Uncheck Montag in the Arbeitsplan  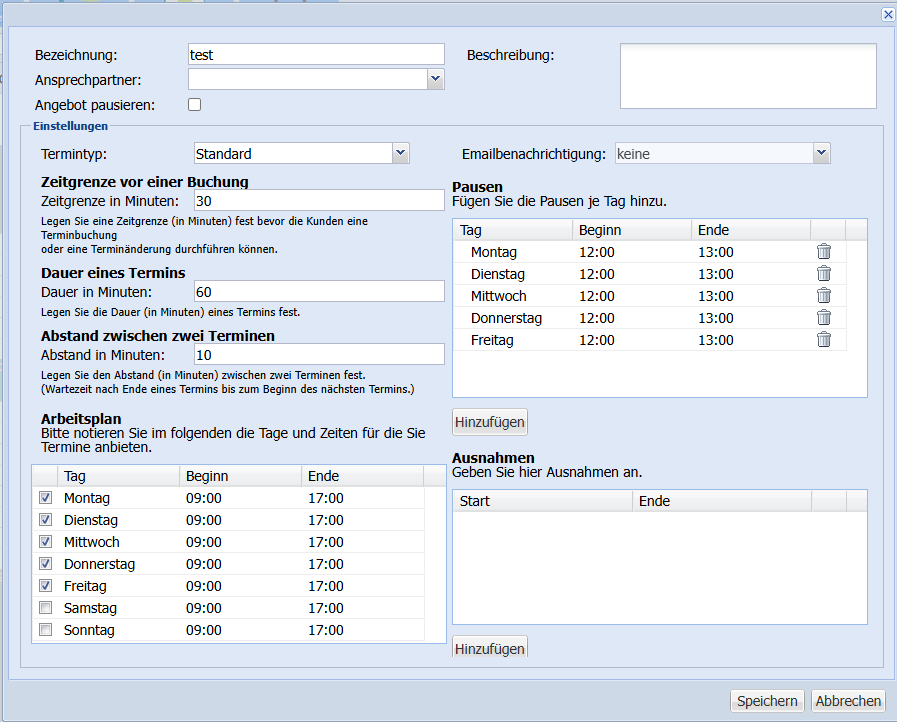coord(45,498)
